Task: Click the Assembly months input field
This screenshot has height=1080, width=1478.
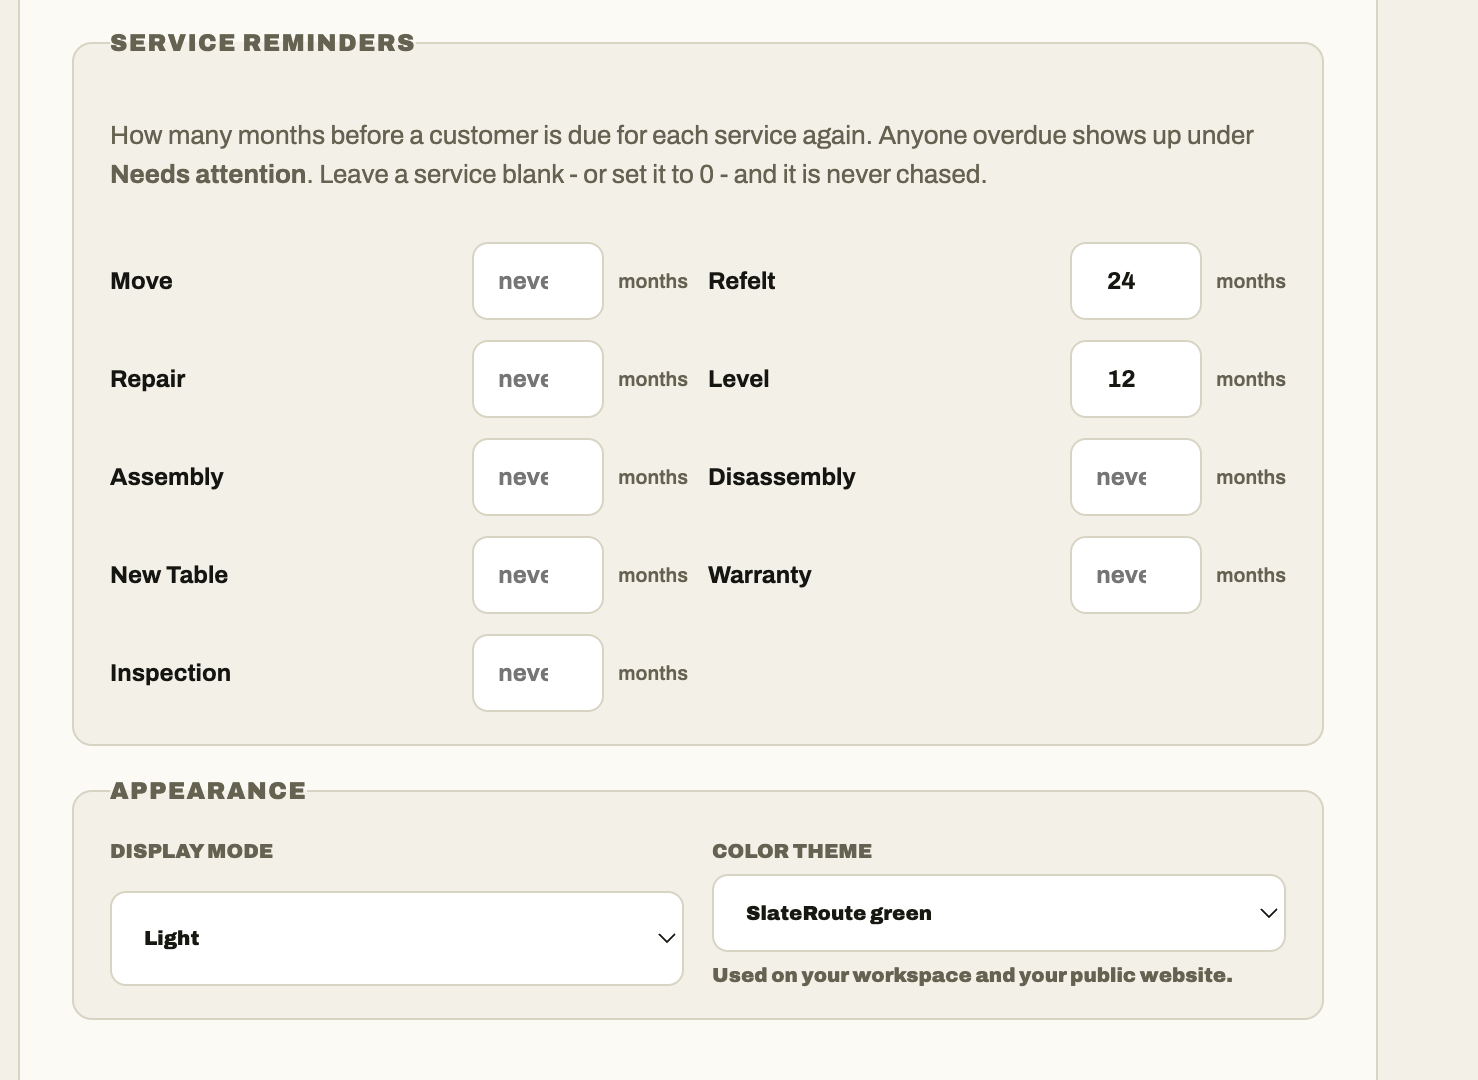Action: coord(538,477)
